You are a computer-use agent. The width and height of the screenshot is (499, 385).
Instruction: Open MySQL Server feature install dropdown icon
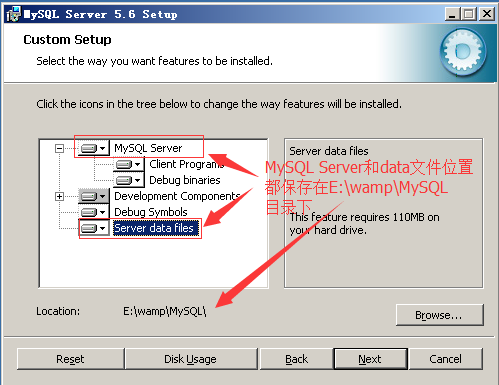[x=94, y=148]
